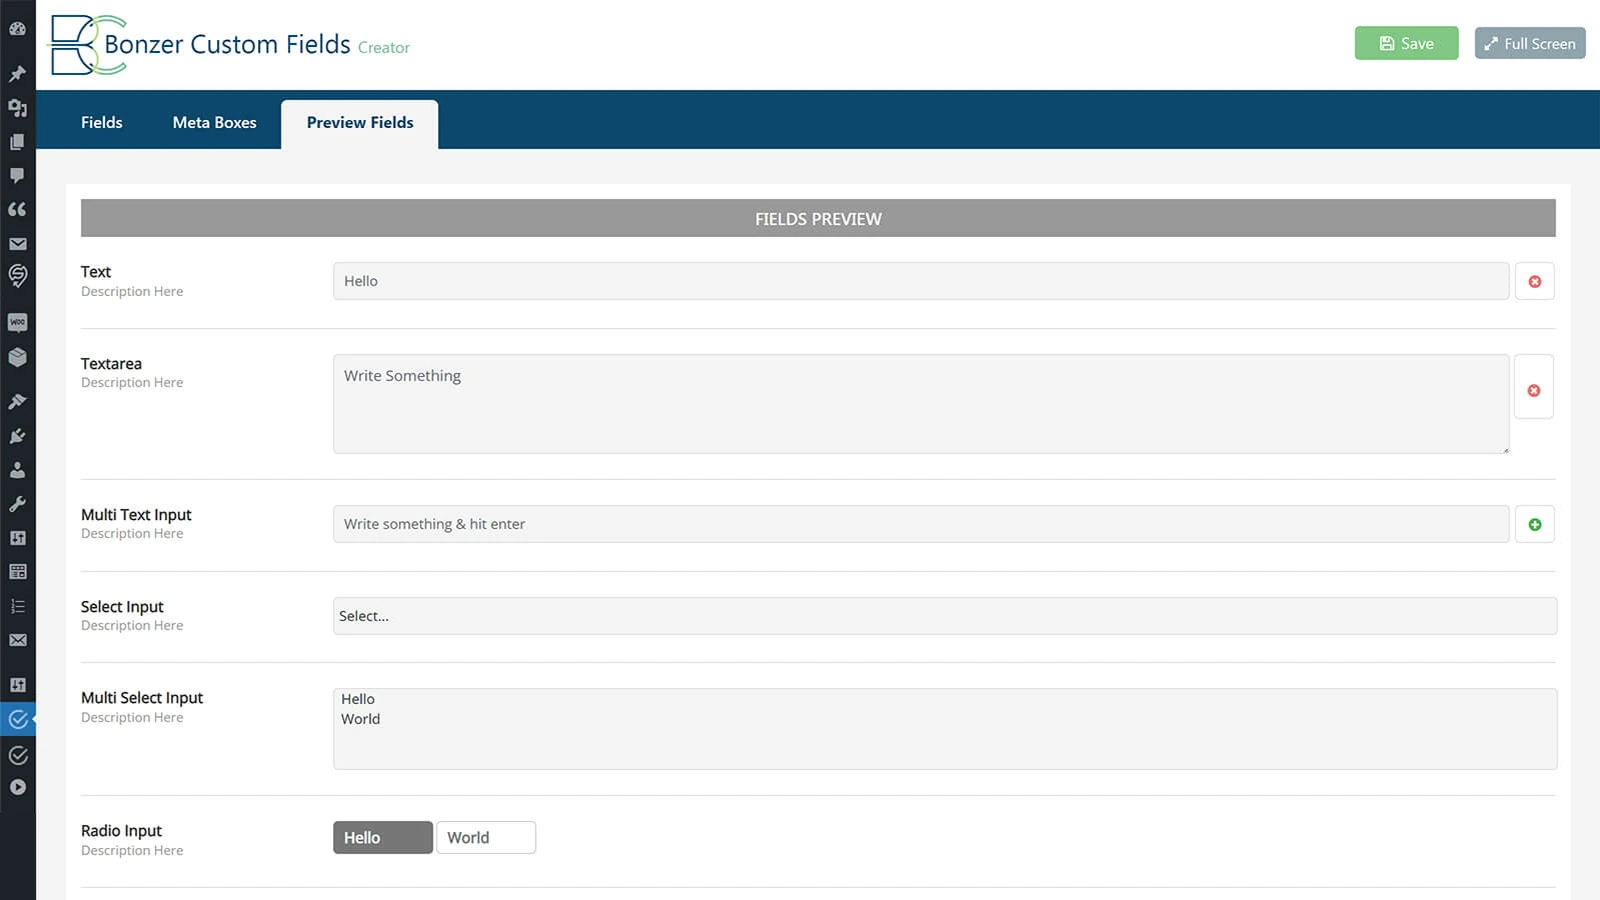
Task: Add entry with green plus icon
Action: [1534, 524]
